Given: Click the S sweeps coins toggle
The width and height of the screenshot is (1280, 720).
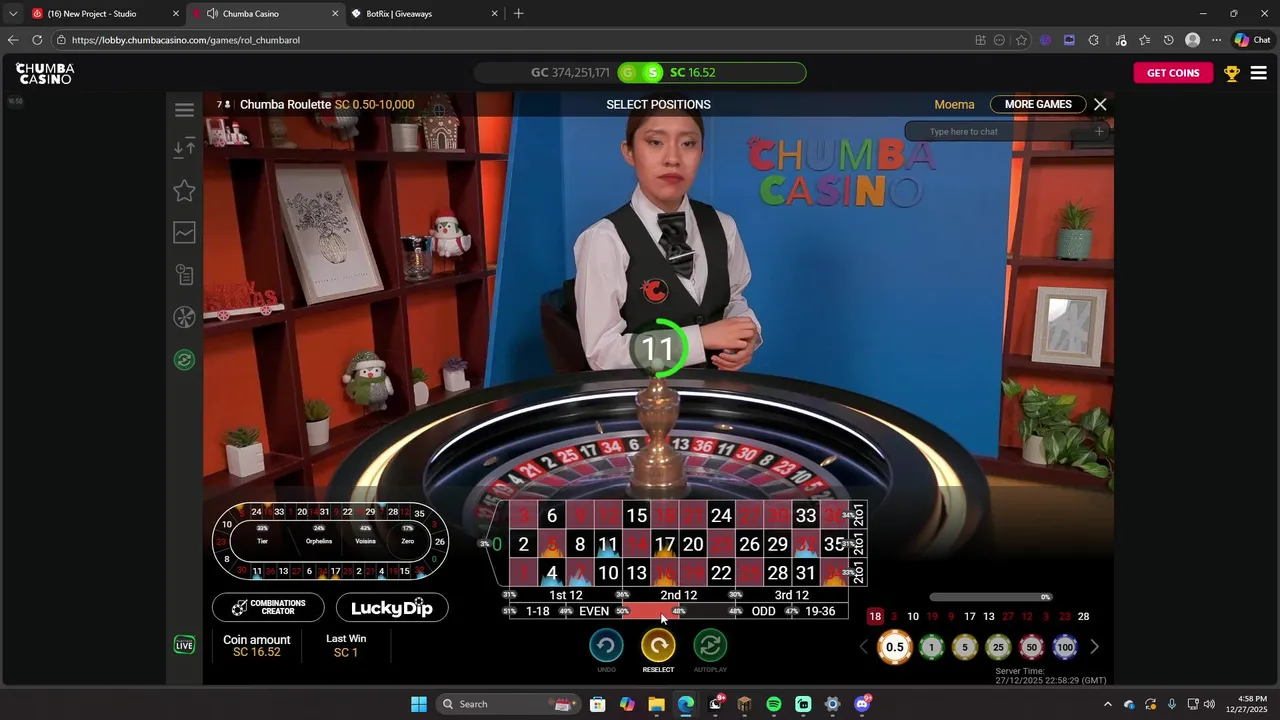Looking at the screenshot, I should tap(653, 72).
